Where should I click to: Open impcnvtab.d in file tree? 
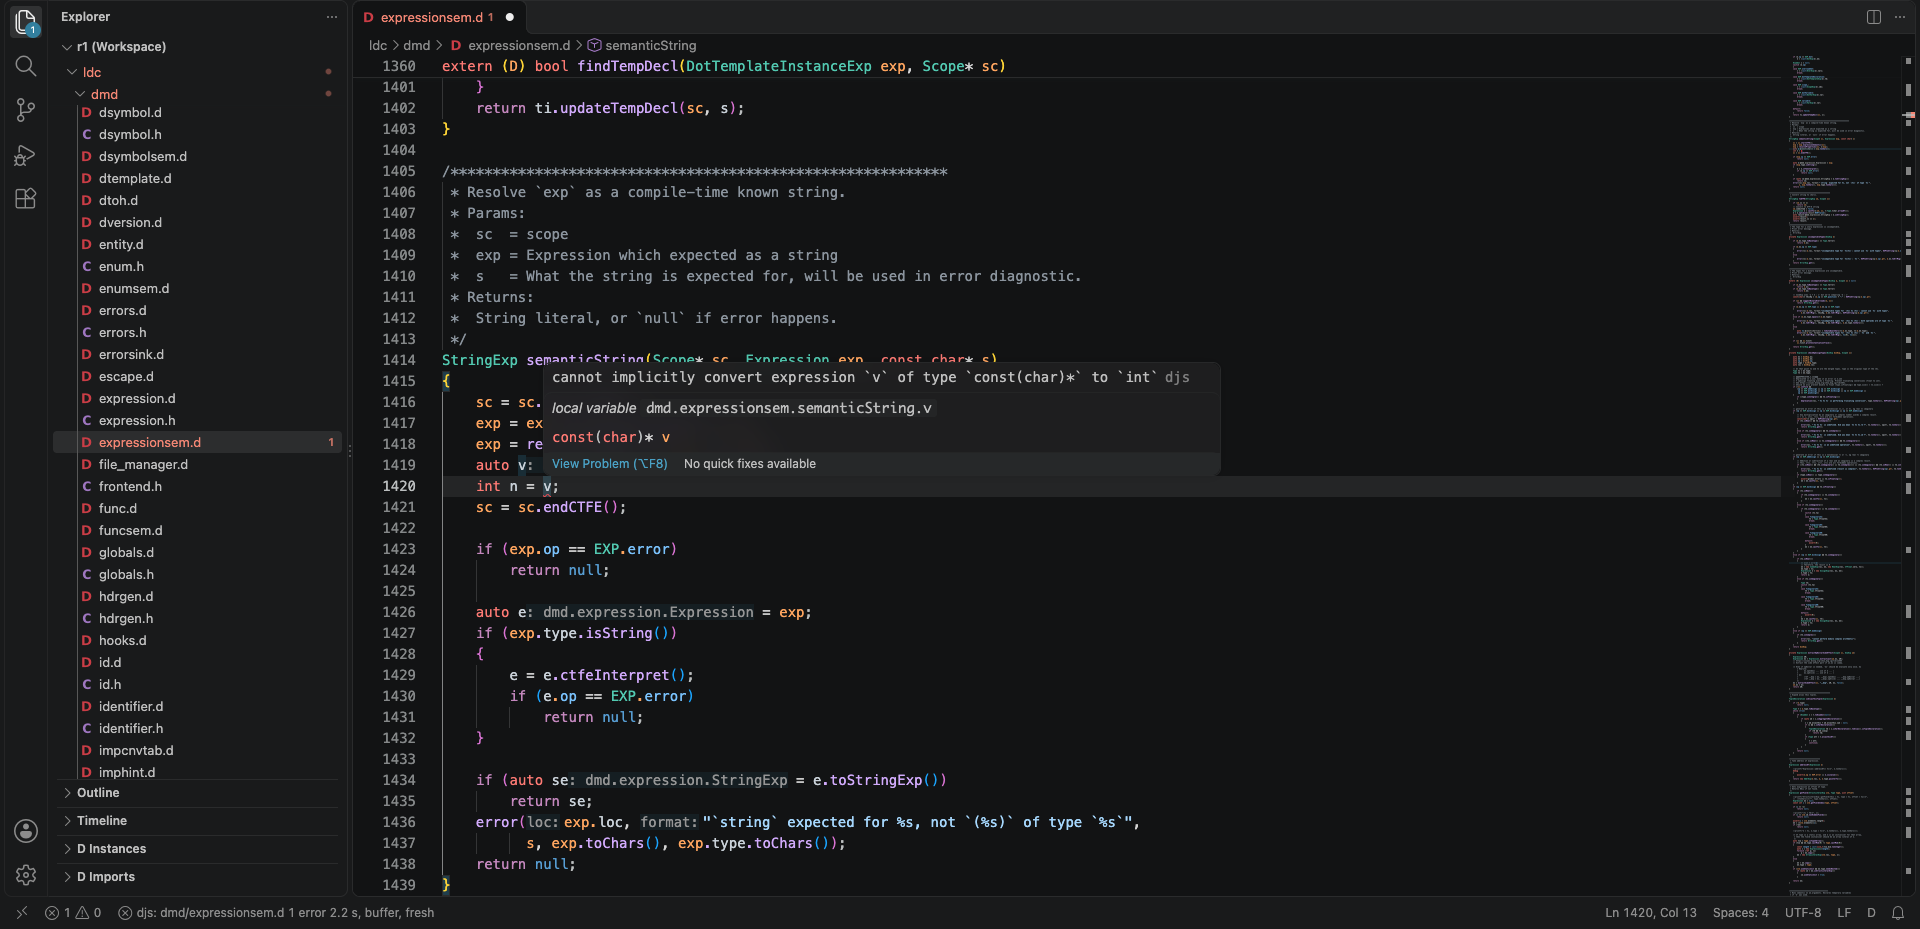click(136, 751)
